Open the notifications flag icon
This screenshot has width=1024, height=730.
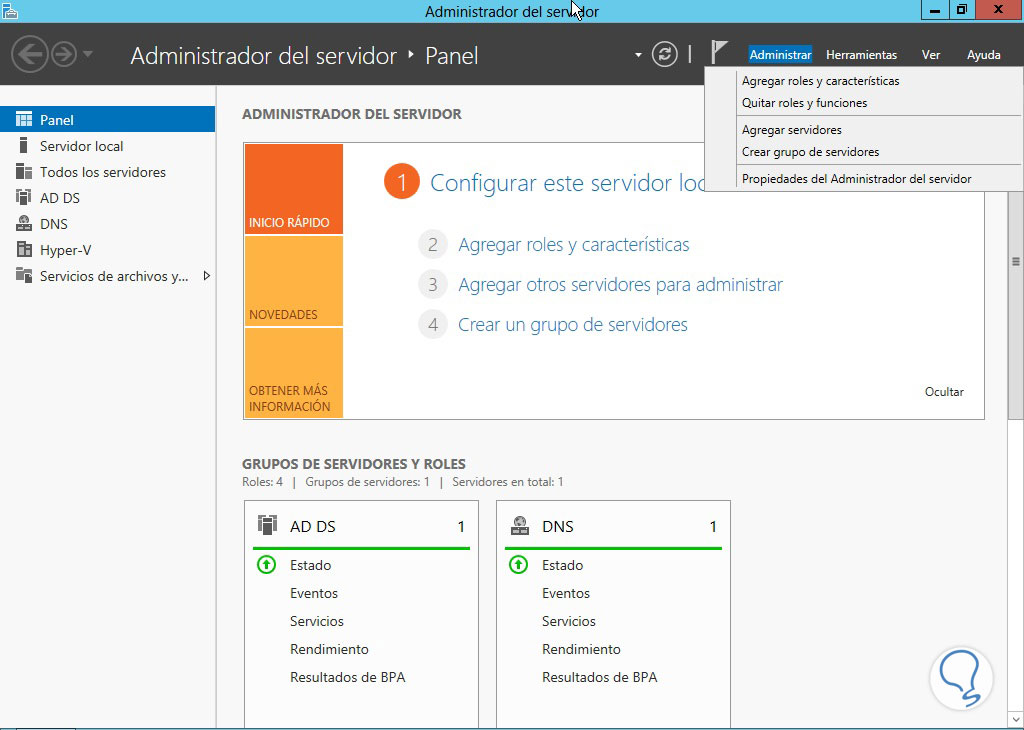pos(718,52)
